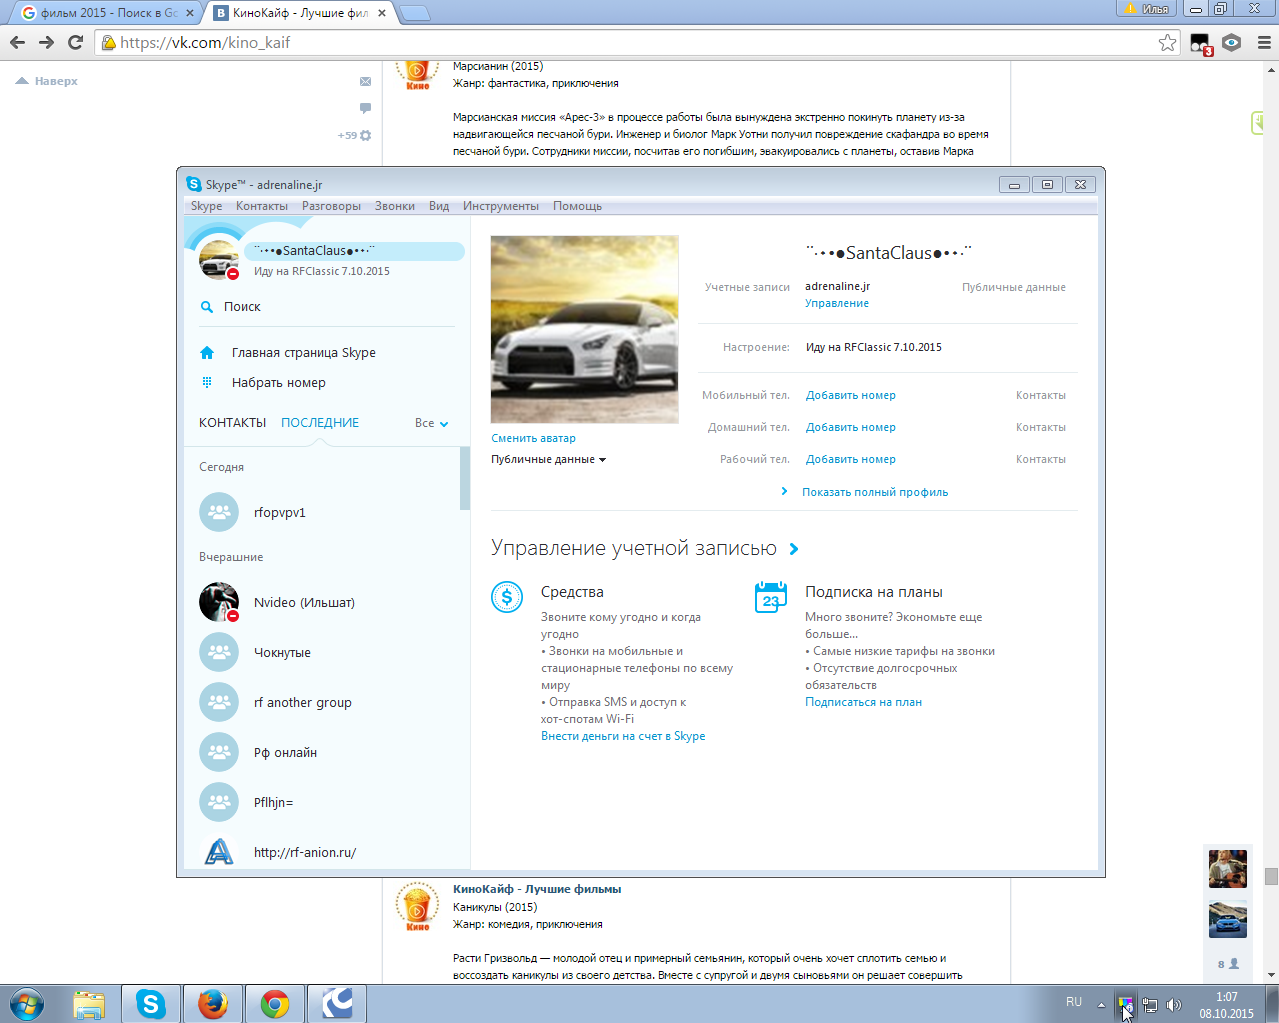Screen dimensions: 1279x1023
Task: Click the Pflhjn= group avatar icon
Action: (219, 802)
